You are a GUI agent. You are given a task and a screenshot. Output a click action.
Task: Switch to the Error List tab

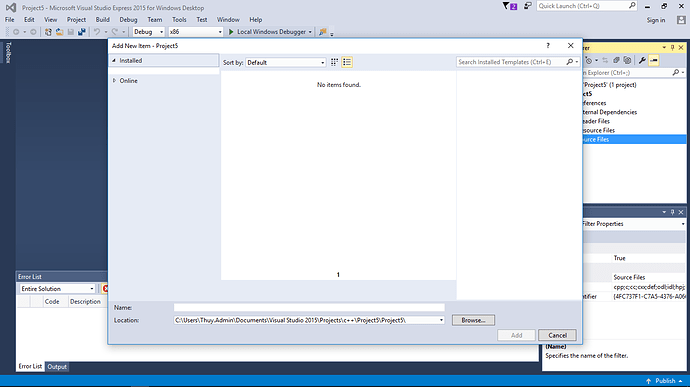point(30,366)
